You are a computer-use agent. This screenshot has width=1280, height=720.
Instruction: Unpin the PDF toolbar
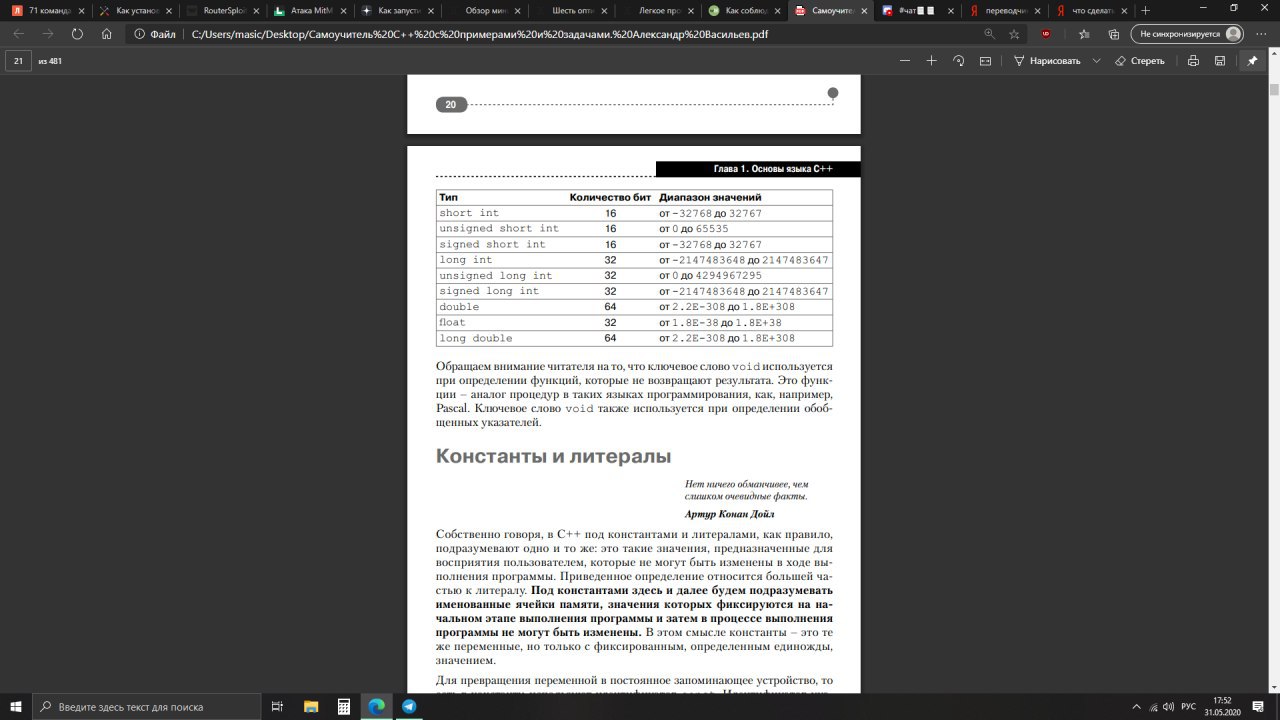click(1252, 61)
